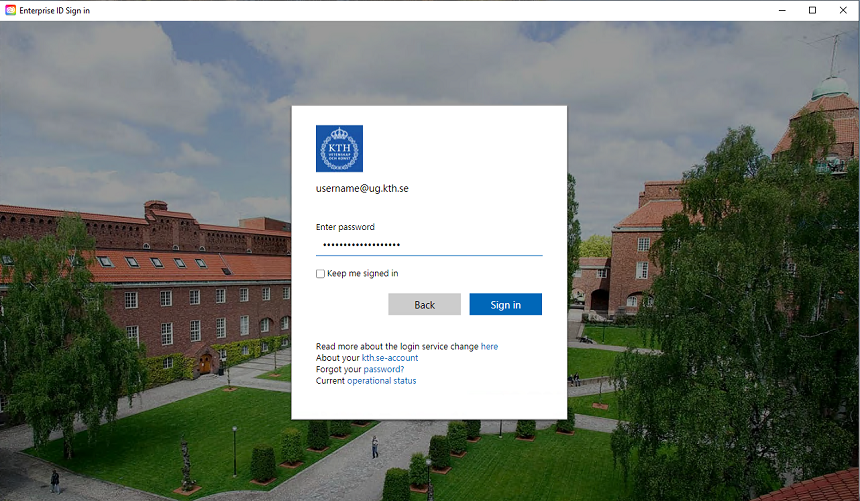
Task: Maximize the Enterprise ID Sign in window
Action: pos(812,10)
